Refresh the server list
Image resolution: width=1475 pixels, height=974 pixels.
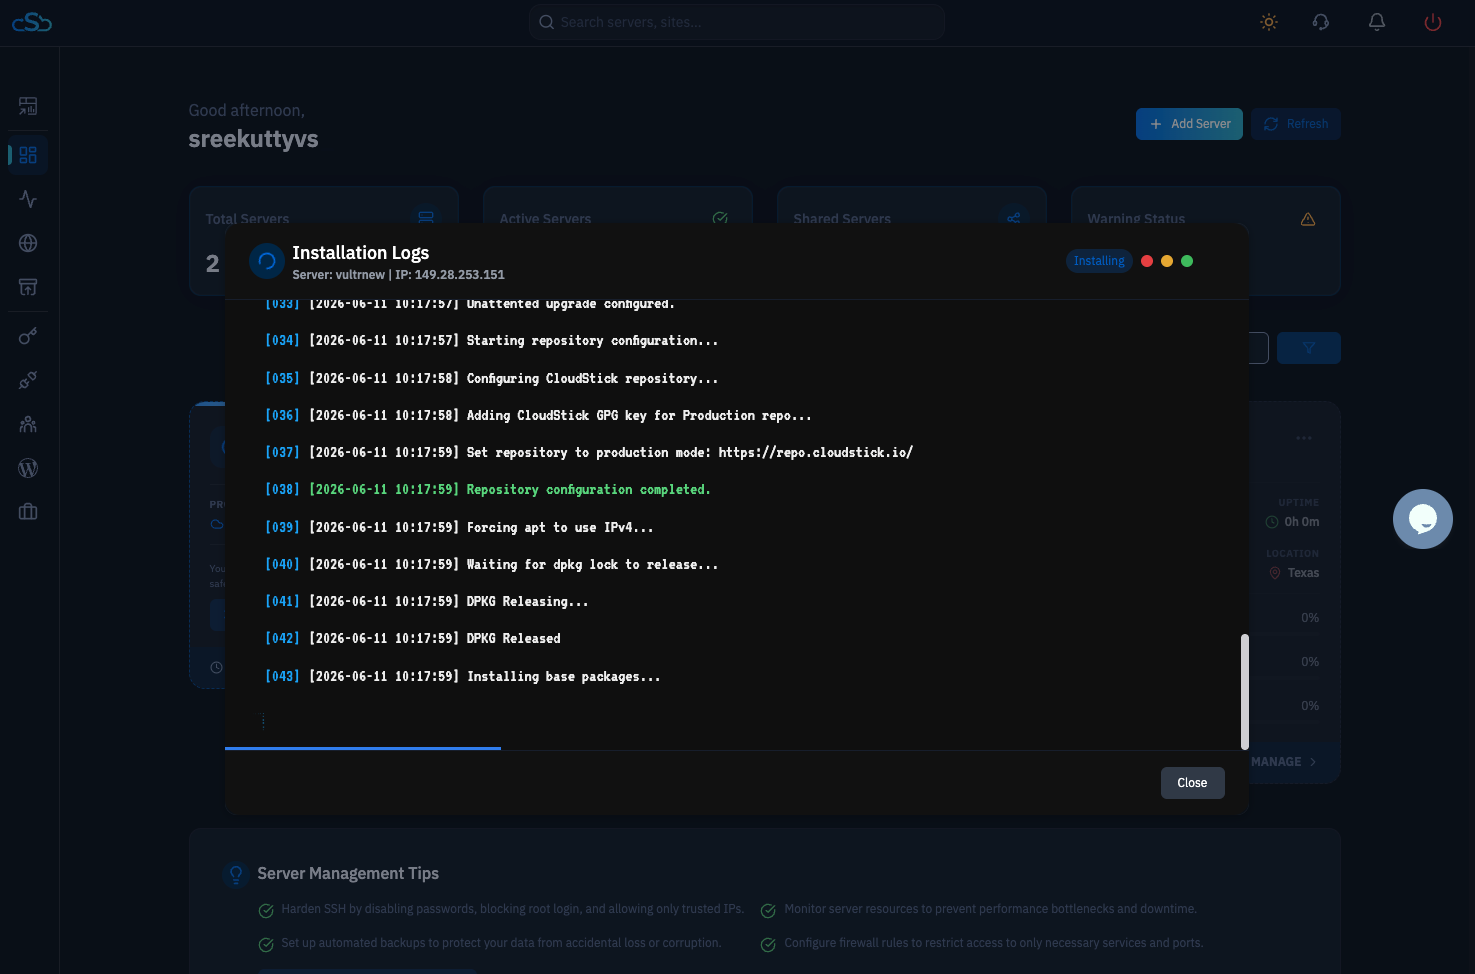coord(1296,124)
